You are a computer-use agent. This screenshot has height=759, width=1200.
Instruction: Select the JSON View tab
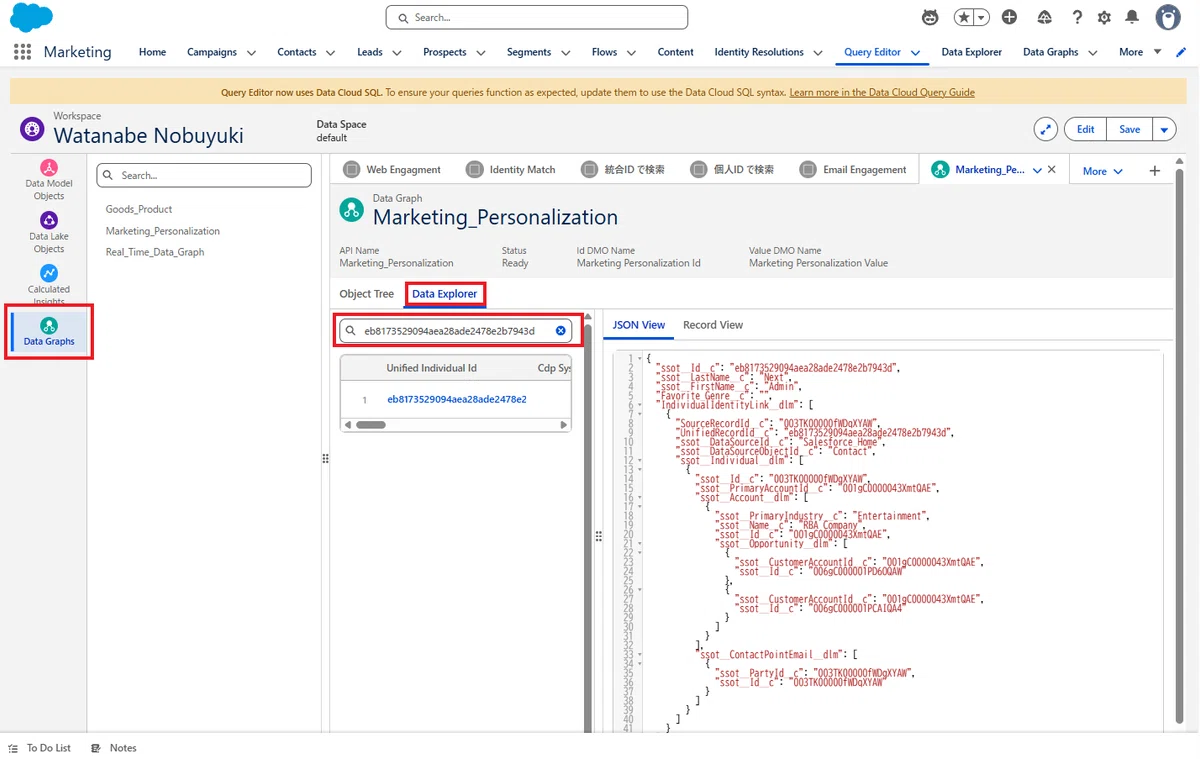click(x=639, y=325)
